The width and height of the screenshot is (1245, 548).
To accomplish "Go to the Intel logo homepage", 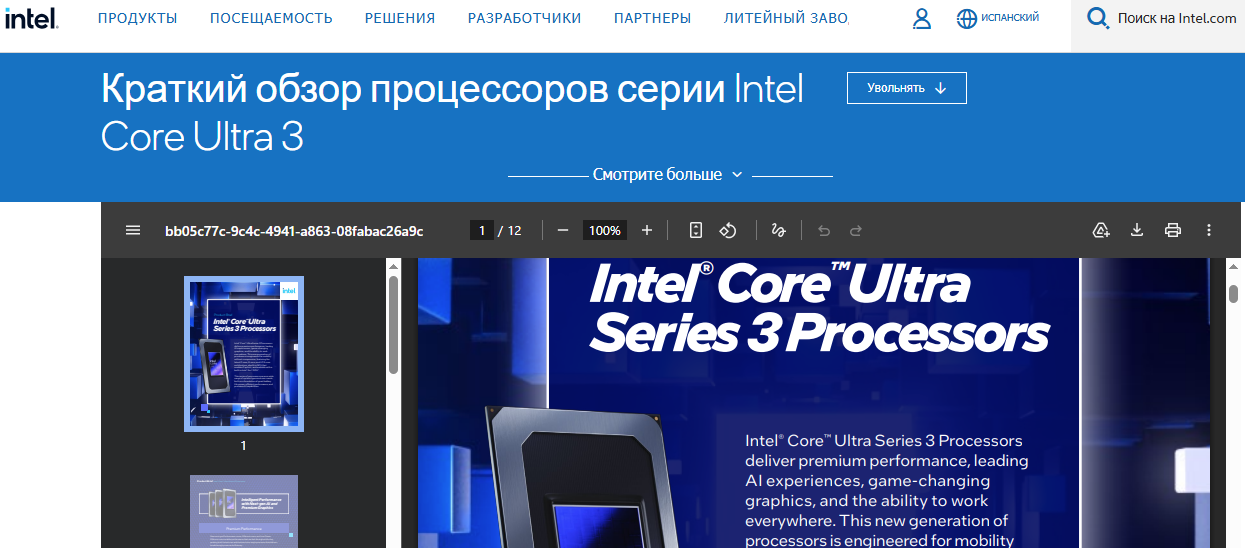I will point(30,18).
